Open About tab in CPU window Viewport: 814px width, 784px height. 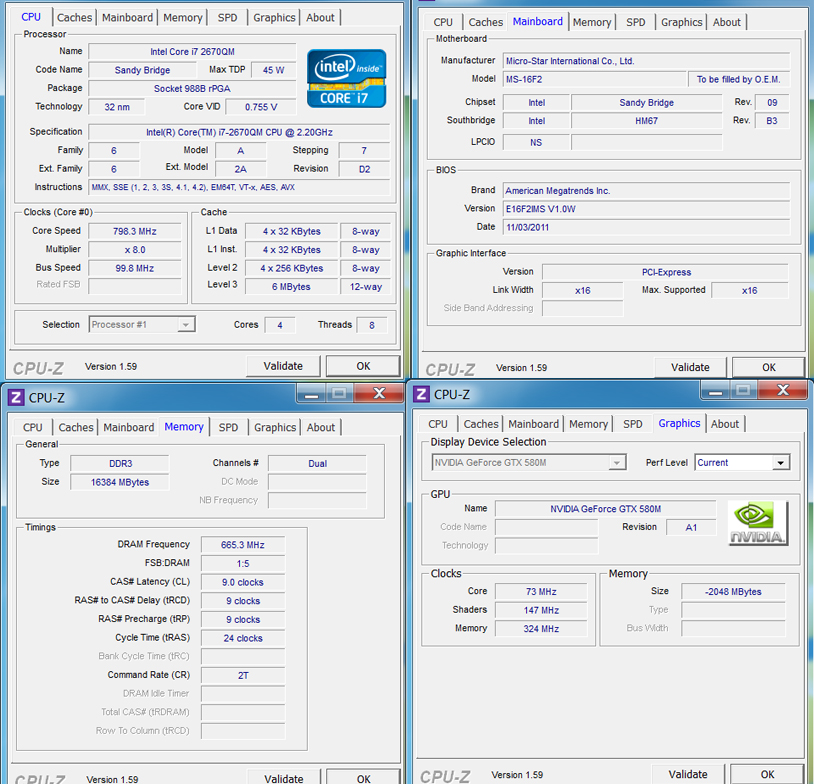320,18
